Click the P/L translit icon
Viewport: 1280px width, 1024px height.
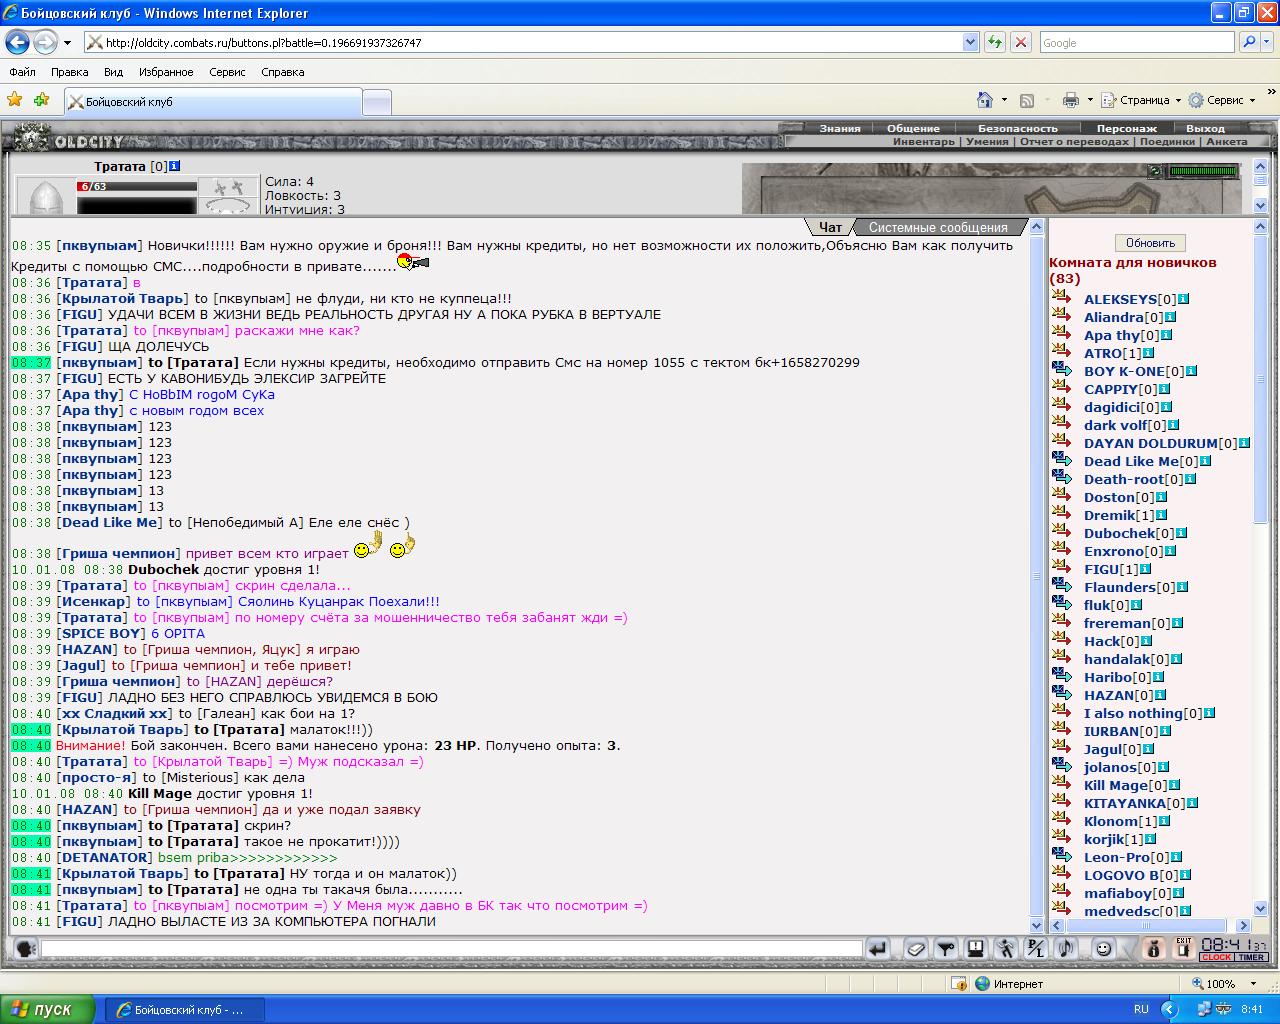(1036, 949)
